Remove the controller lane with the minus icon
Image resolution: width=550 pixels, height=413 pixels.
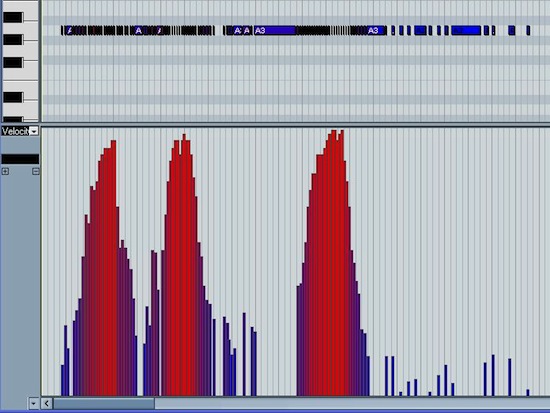pyautogui.click(x=35, y=171)
